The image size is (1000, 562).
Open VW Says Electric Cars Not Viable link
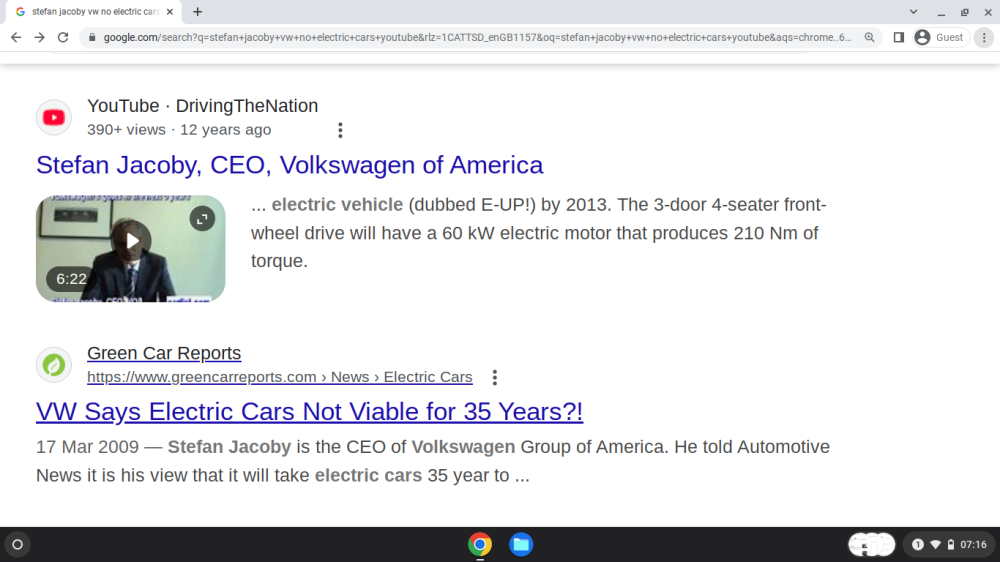pos(309,412)
